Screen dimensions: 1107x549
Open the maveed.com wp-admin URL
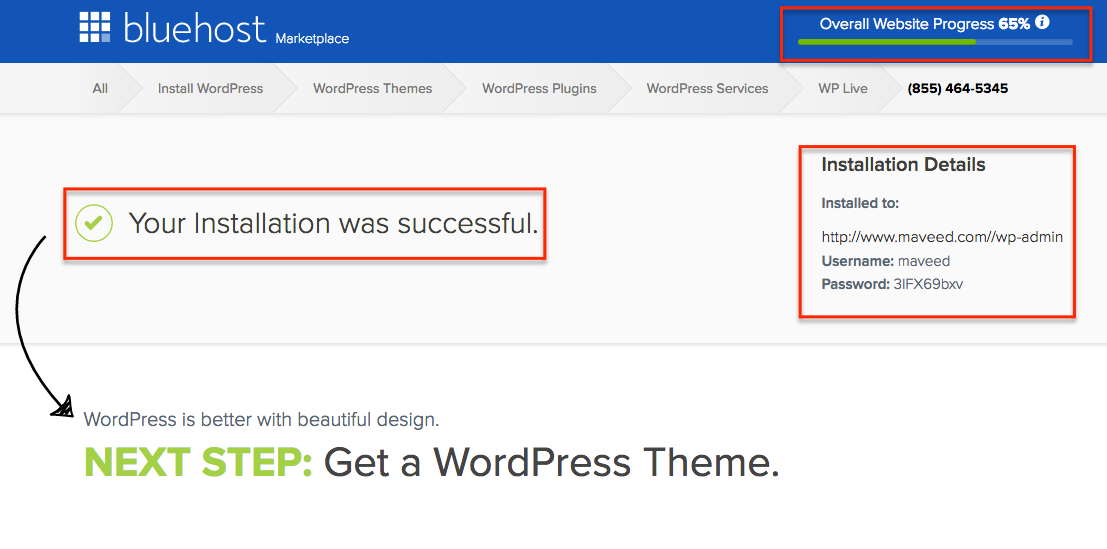click(x=941, y=237)
